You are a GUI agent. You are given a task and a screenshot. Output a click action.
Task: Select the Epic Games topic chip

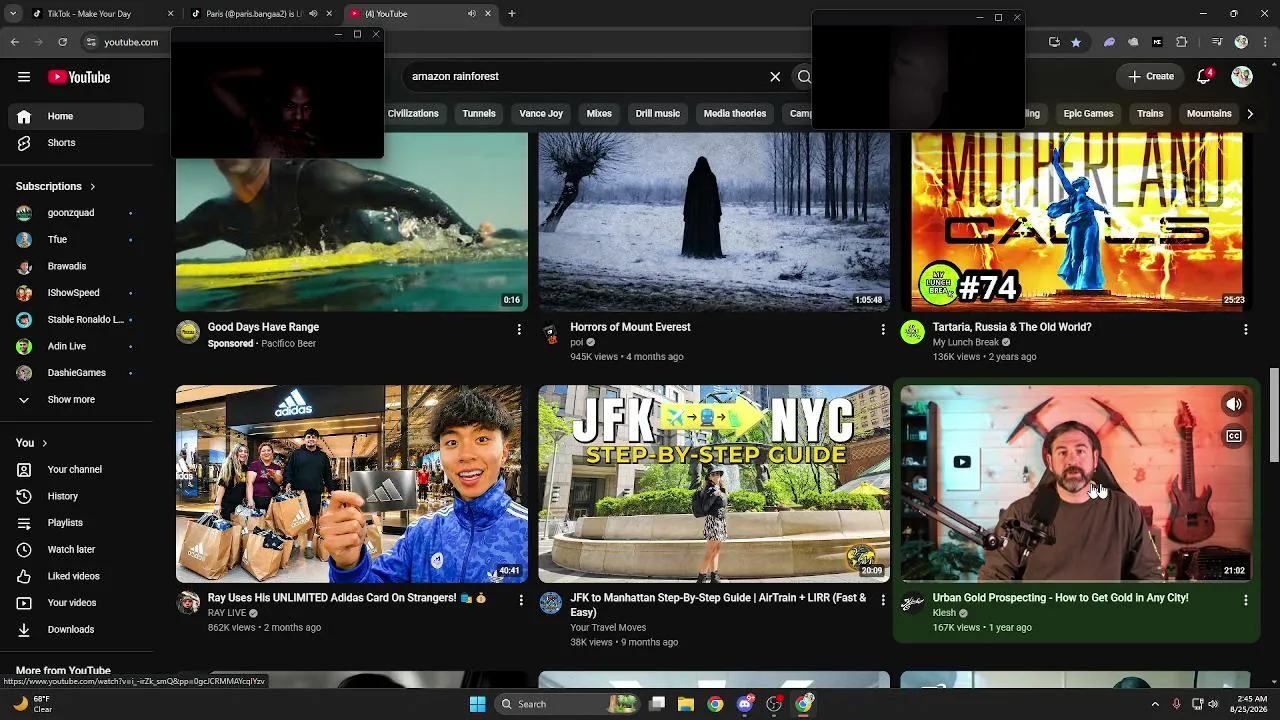click(x=1088, y=114)
